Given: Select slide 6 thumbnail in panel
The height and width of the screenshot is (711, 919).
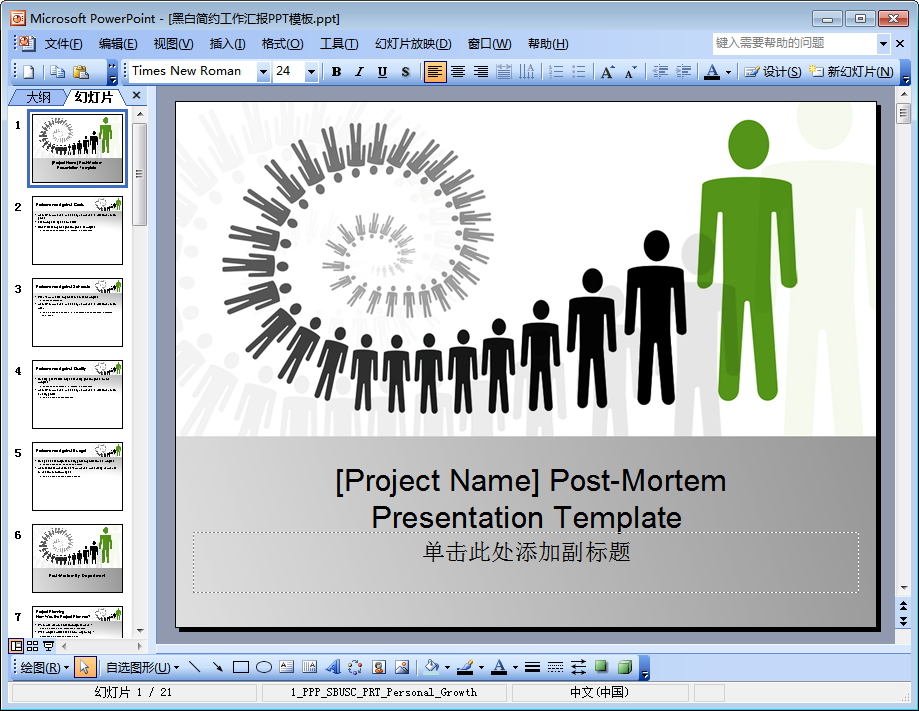Looking at the screenshot, I should [x=77, y=558].
